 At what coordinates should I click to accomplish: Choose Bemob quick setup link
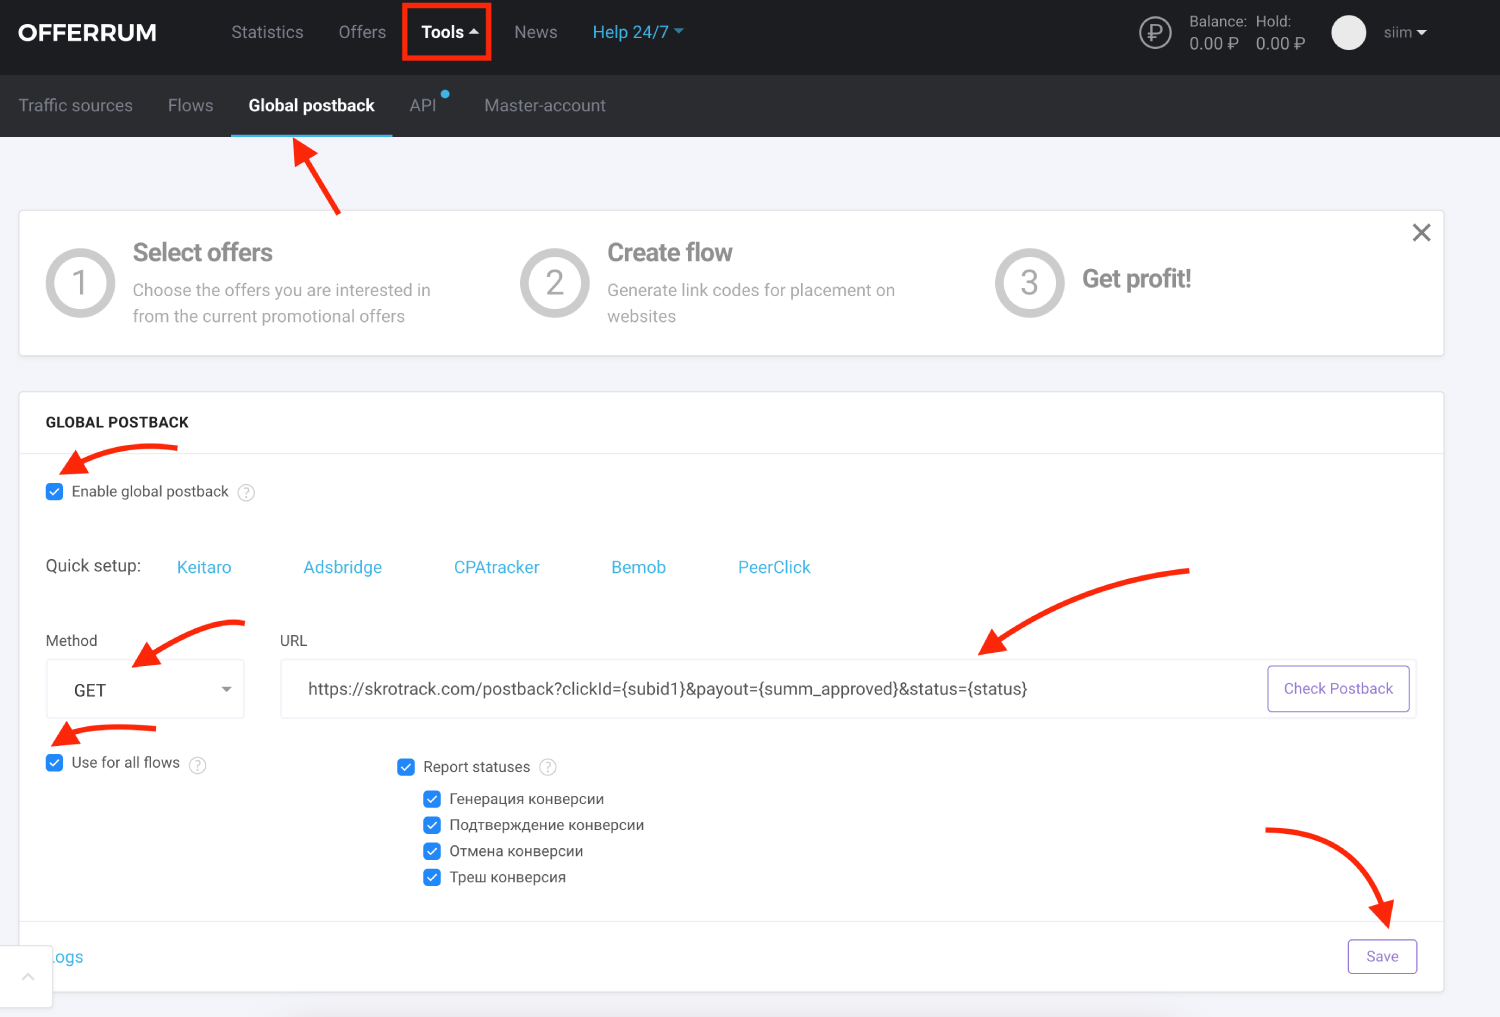pyautogui.click(x=638, y=567)
